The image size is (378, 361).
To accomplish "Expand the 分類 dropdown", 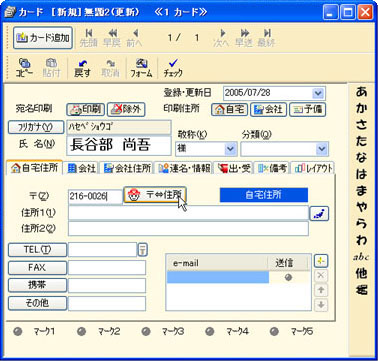I will pyautogui.click(x=322, y=149).
